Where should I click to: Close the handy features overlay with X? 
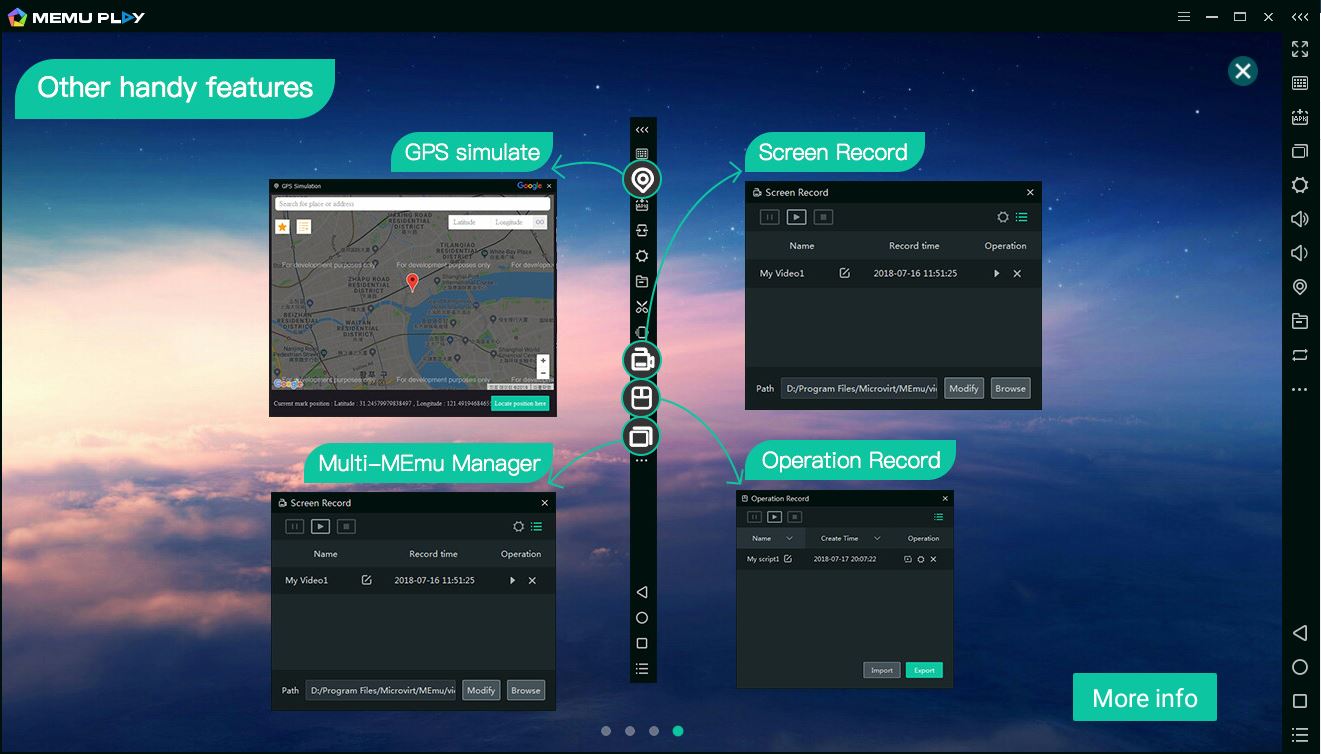click(x=1243, y=71)
